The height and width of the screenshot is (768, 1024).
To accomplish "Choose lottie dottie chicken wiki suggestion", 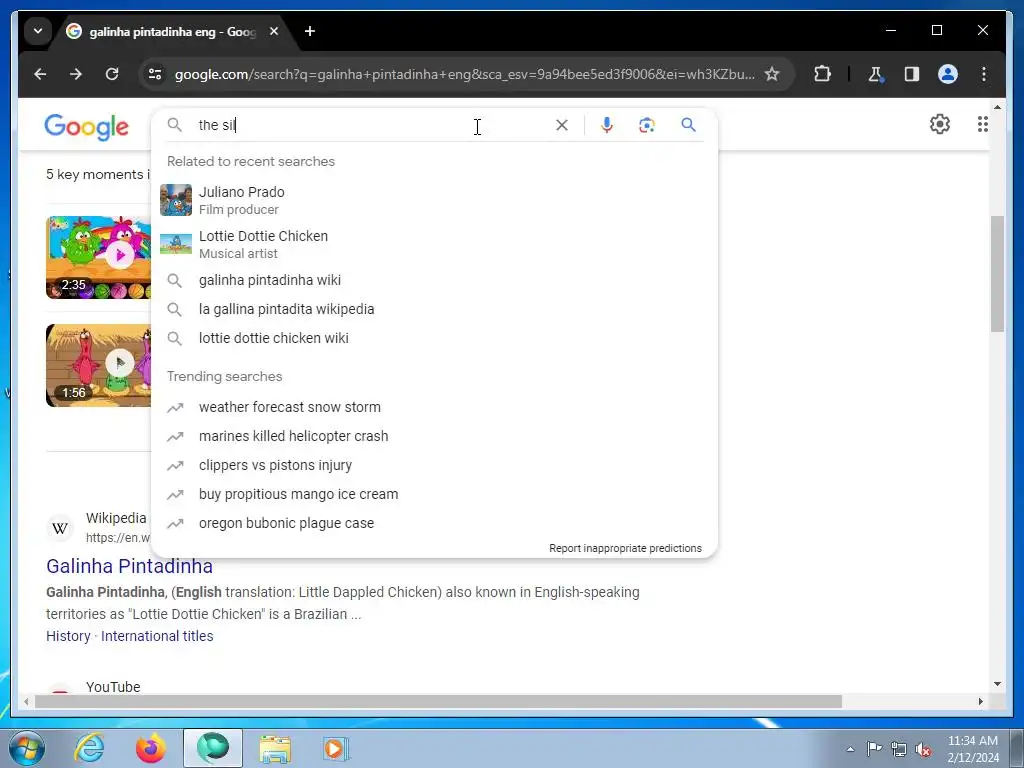I will coord(434,338).
